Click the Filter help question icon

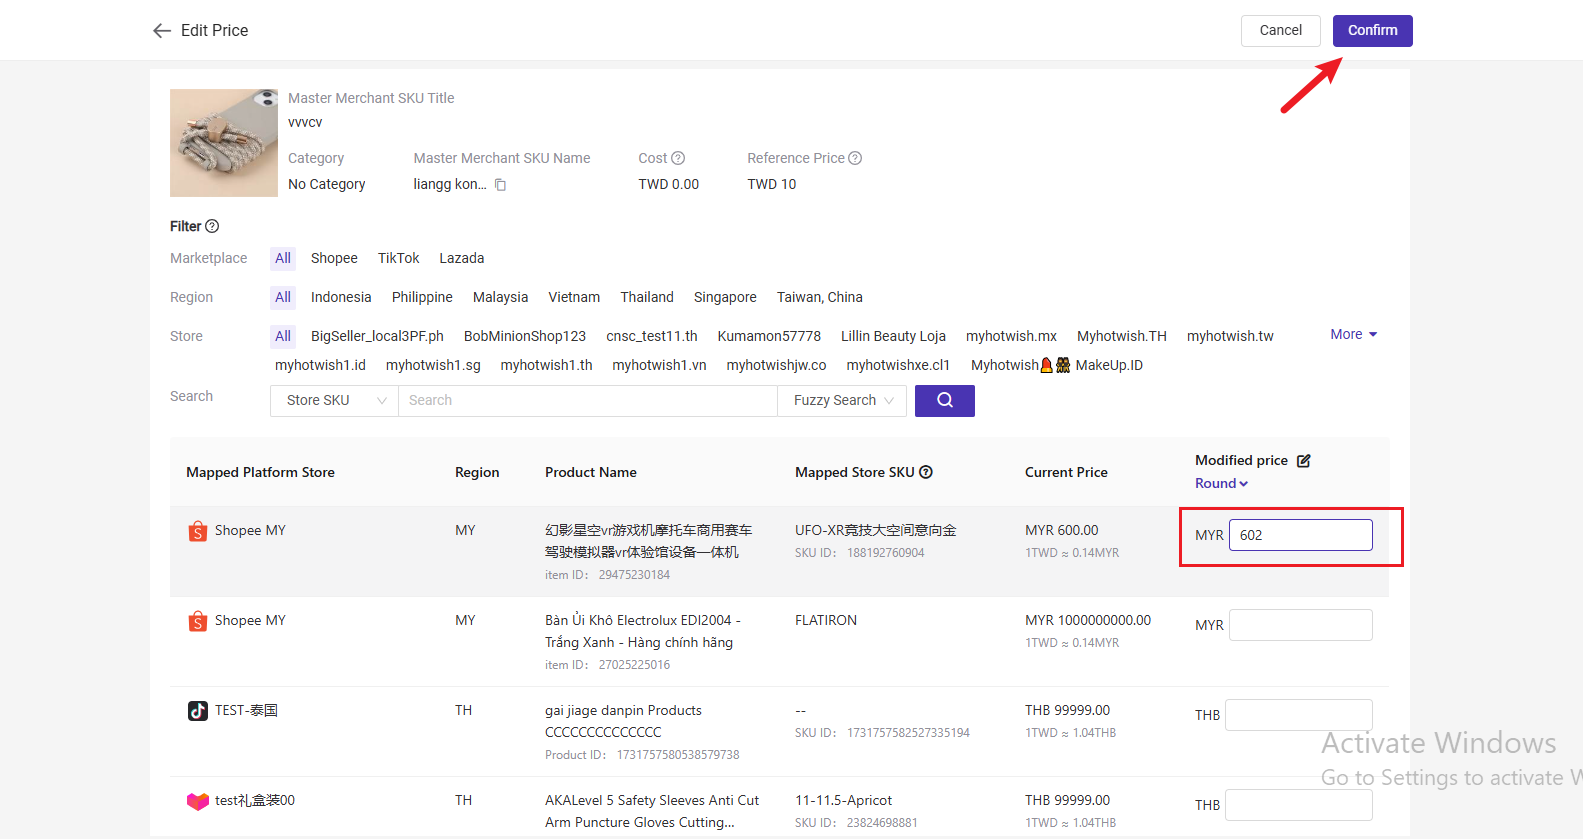tap(212, 226)
